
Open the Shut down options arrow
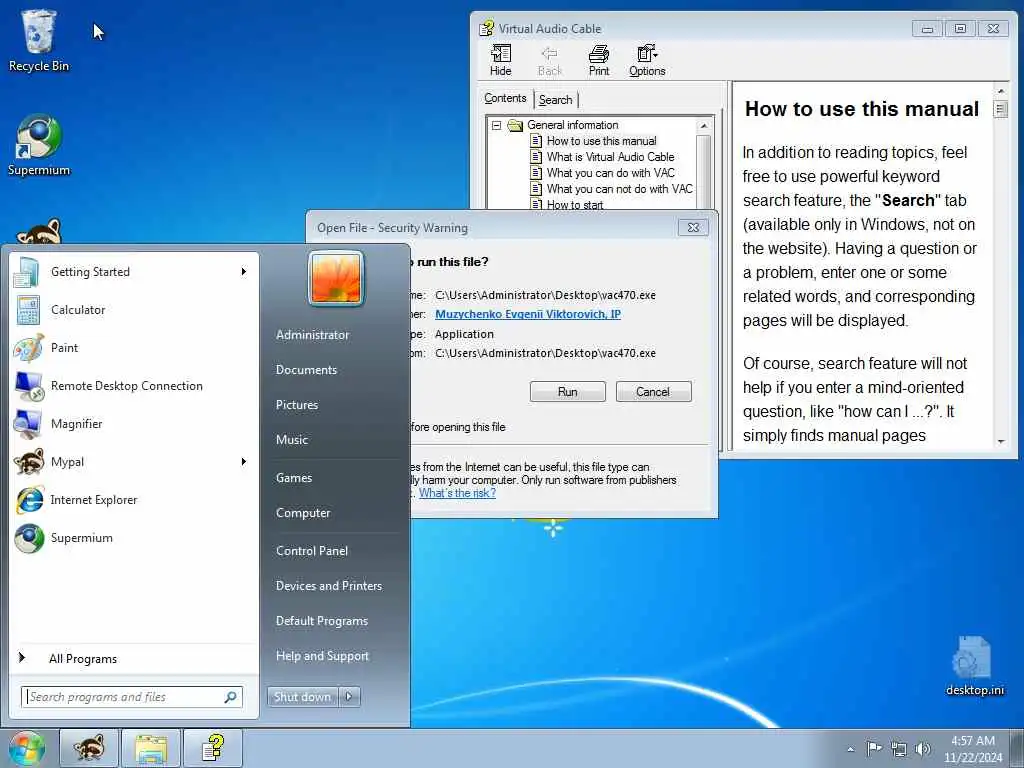[x=349, y=697]
